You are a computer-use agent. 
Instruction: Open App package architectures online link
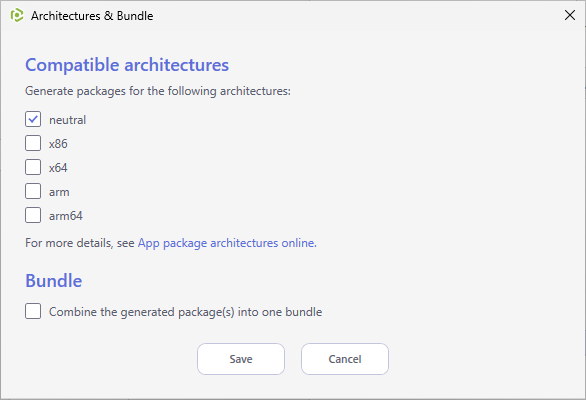point(227,243)
